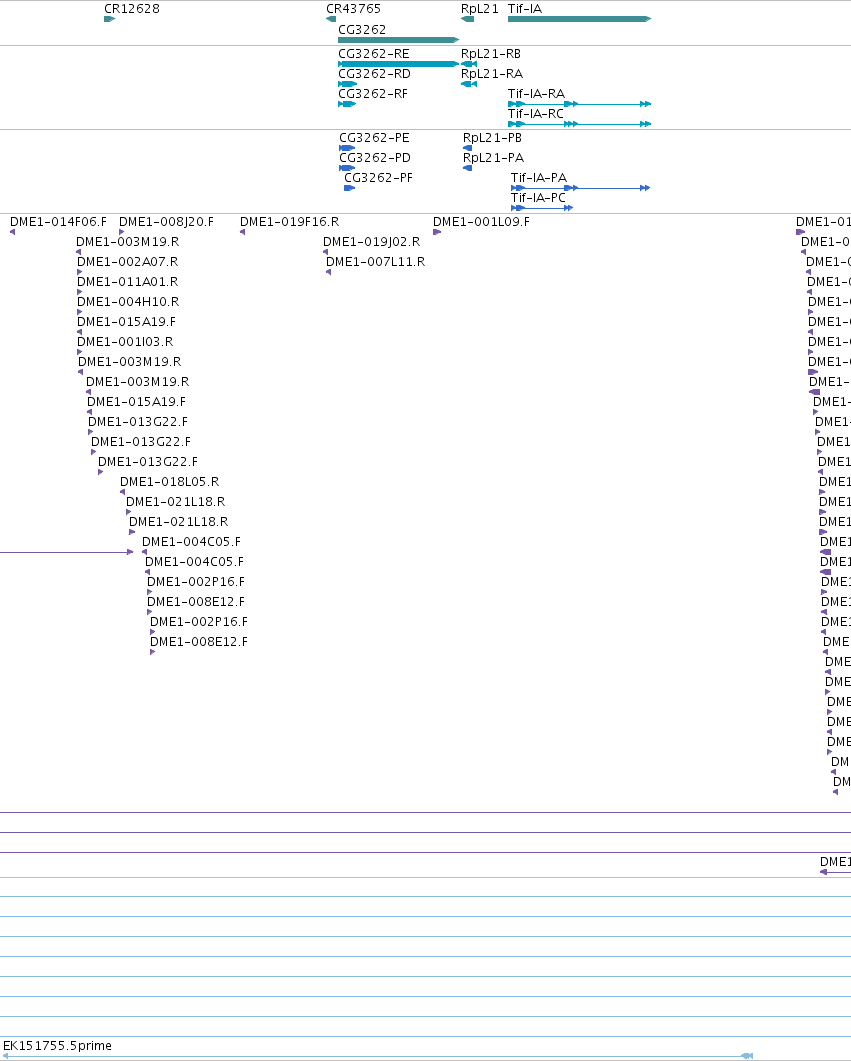Select the RpL21-RB transcript label

tap(491, 53)
